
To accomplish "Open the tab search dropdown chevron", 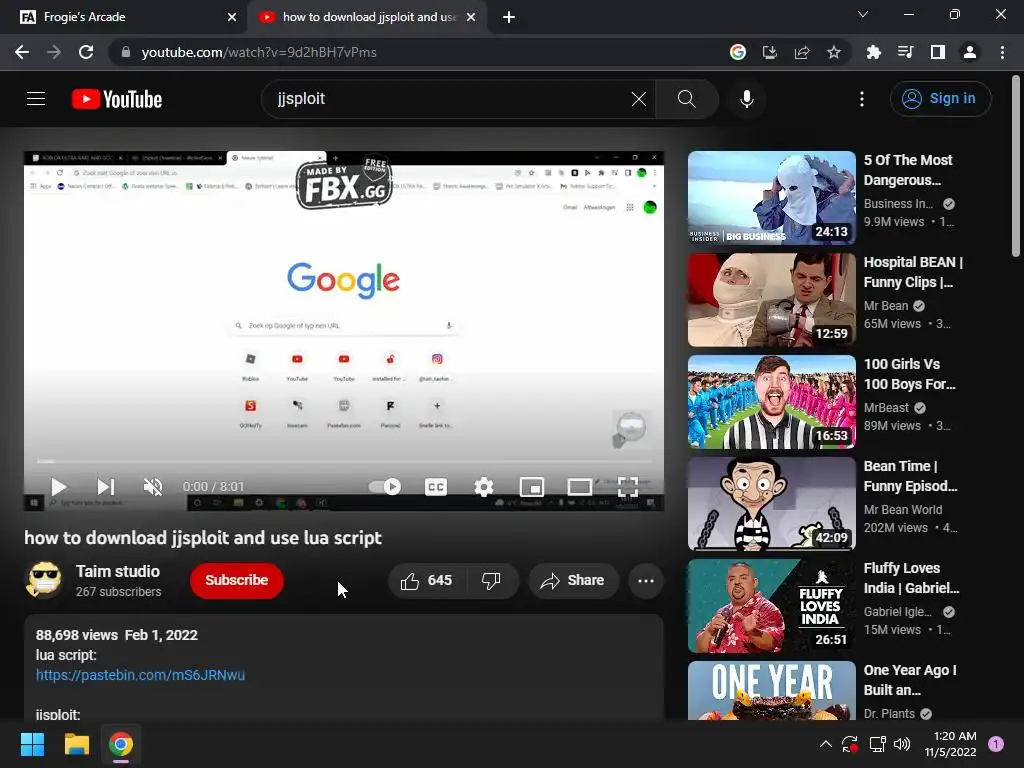I will (x=863, y=14).
